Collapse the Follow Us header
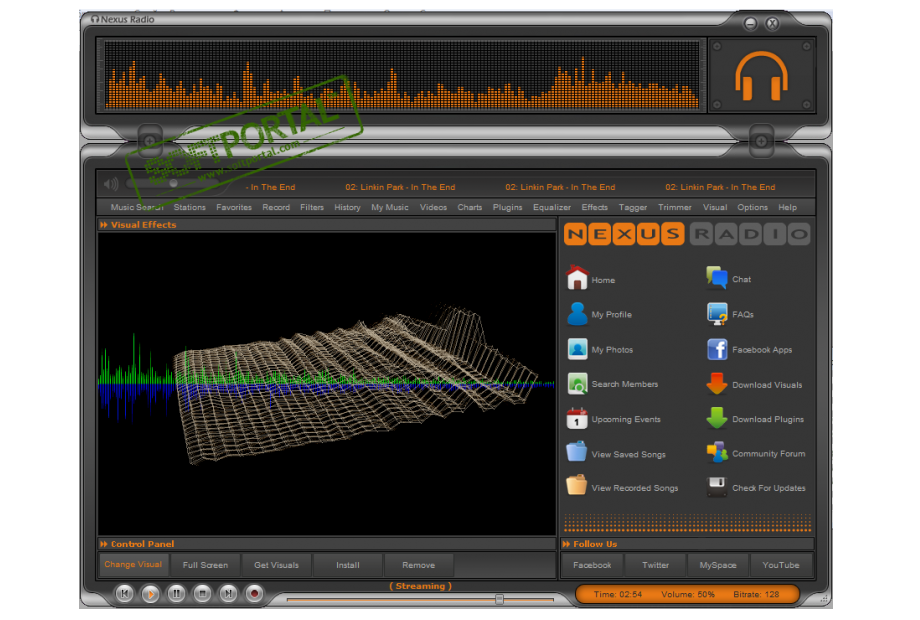The image size is (920, 620). (x=687, y=544)
